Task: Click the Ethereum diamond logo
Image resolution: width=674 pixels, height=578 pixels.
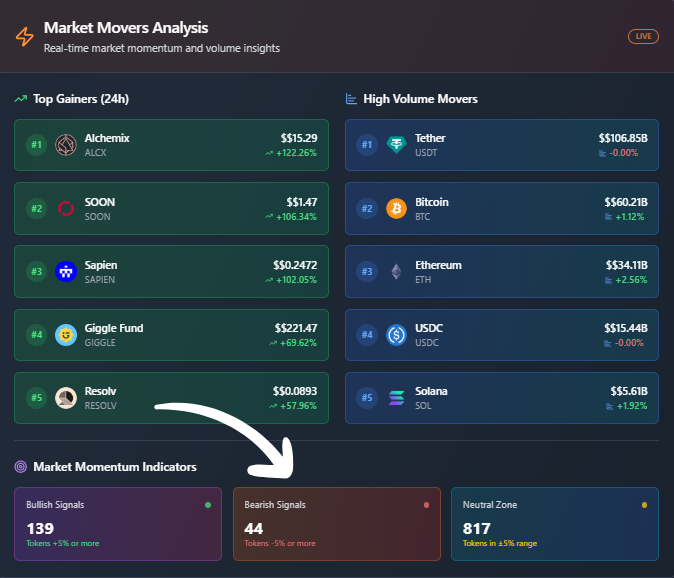Action: click(x=396, y=272)
